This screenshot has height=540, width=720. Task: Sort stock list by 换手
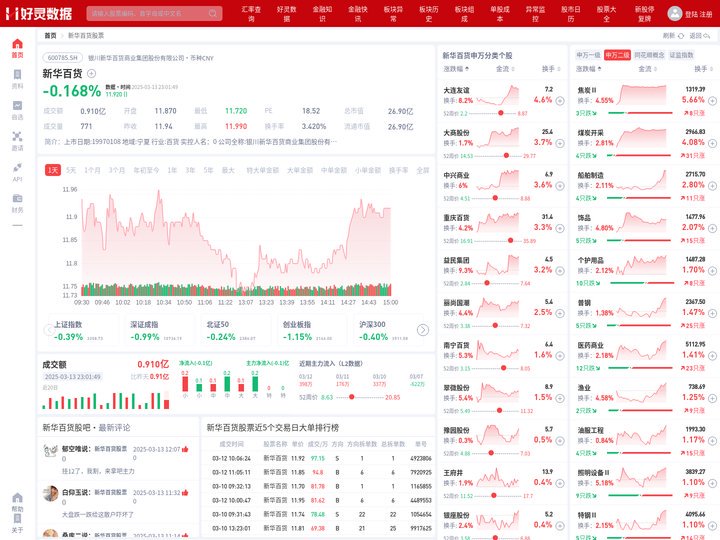click(551, 69)
